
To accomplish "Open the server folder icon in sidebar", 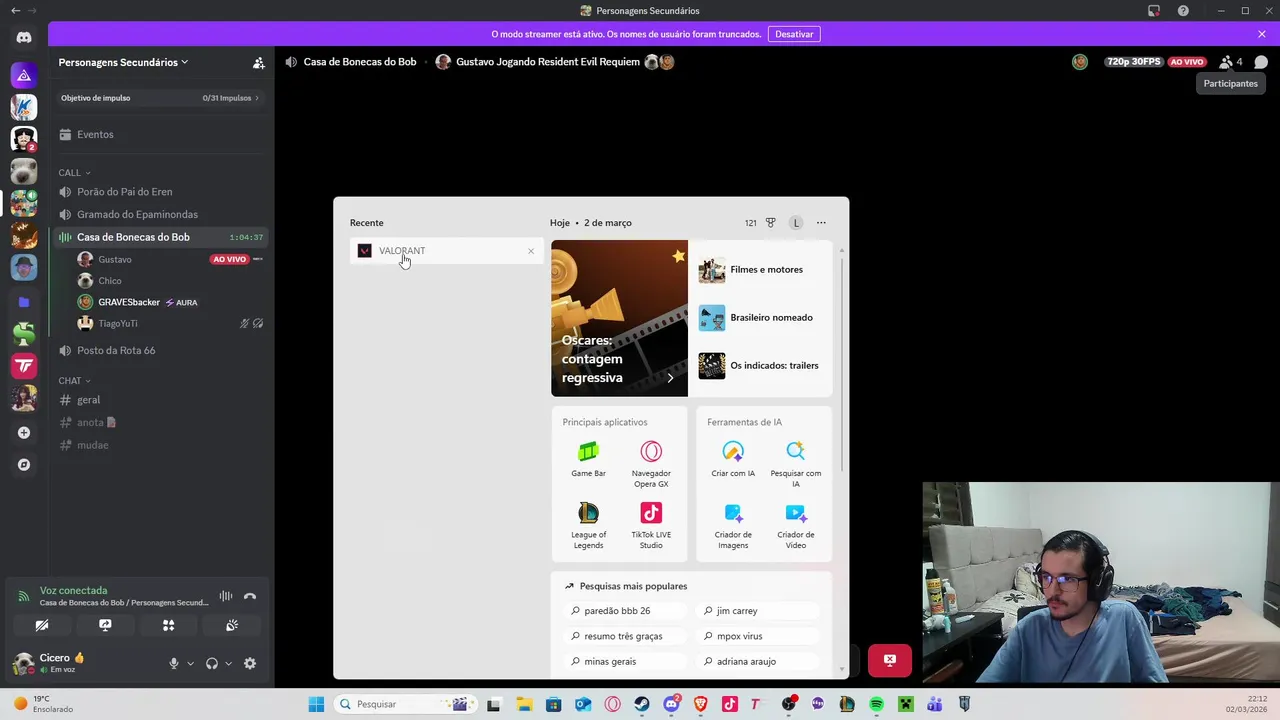I will click(x=24, y=301).
